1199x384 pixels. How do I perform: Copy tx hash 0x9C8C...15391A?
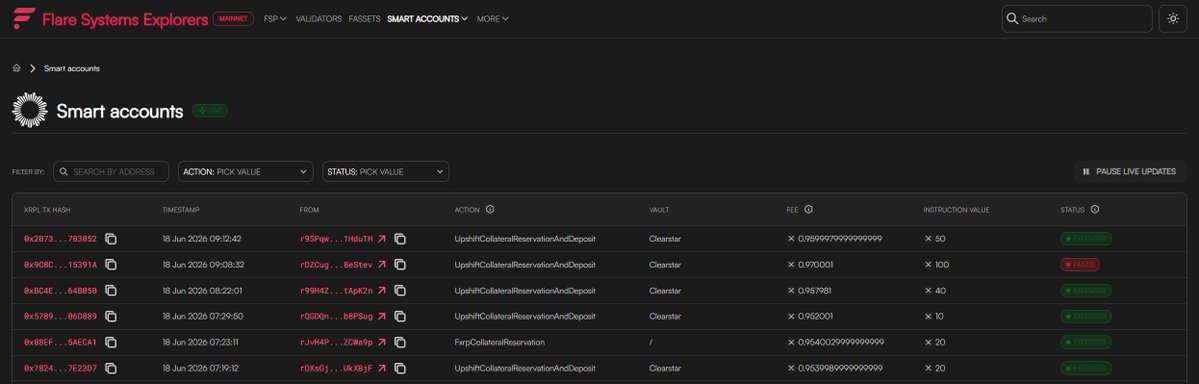click(111, 265)
